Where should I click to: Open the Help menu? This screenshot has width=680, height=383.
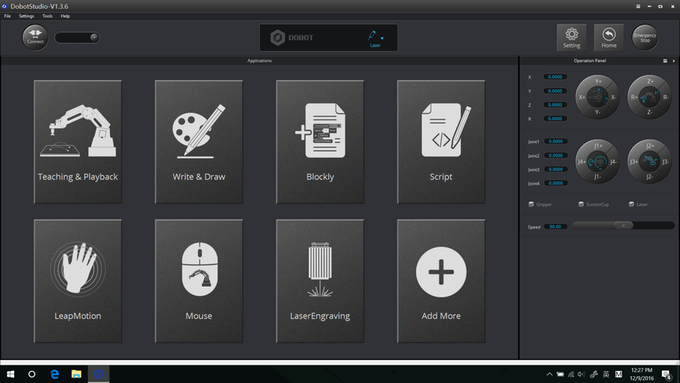point(65,16)
